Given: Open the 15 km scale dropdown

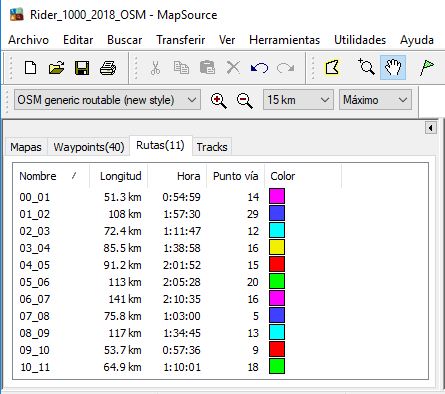Looking at the screenshot, I should pyautogui.click(x=298, y=100).
